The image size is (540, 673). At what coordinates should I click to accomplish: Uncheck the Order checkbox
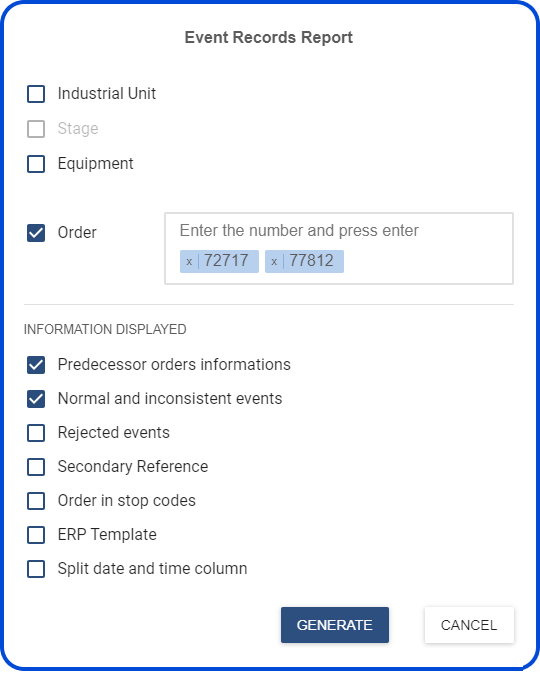click(x=36, y=233)
